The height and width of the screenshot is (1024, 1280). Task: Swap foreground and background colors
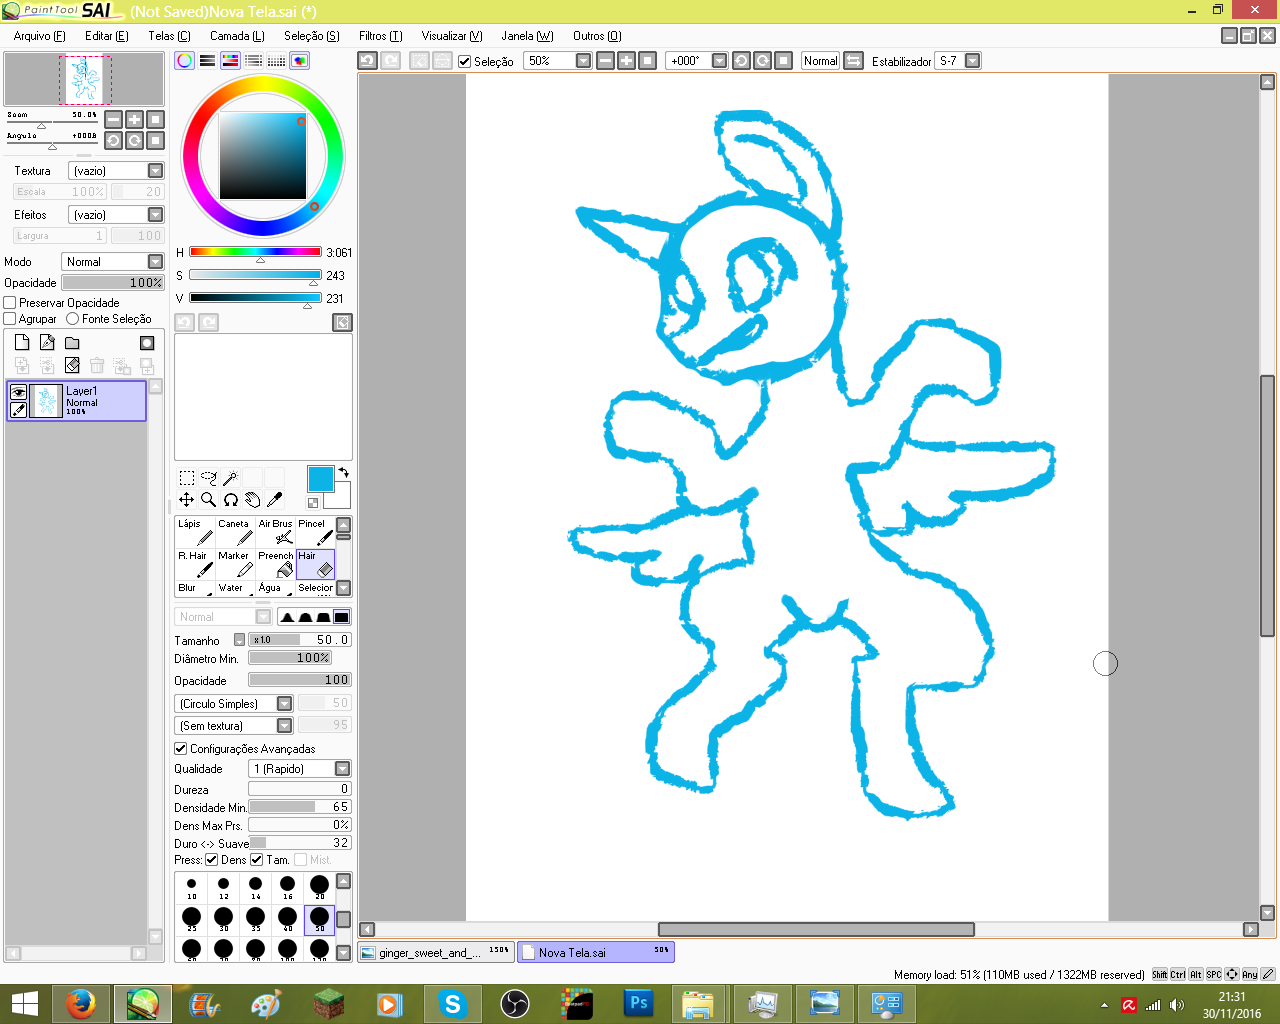pos(343,472)
